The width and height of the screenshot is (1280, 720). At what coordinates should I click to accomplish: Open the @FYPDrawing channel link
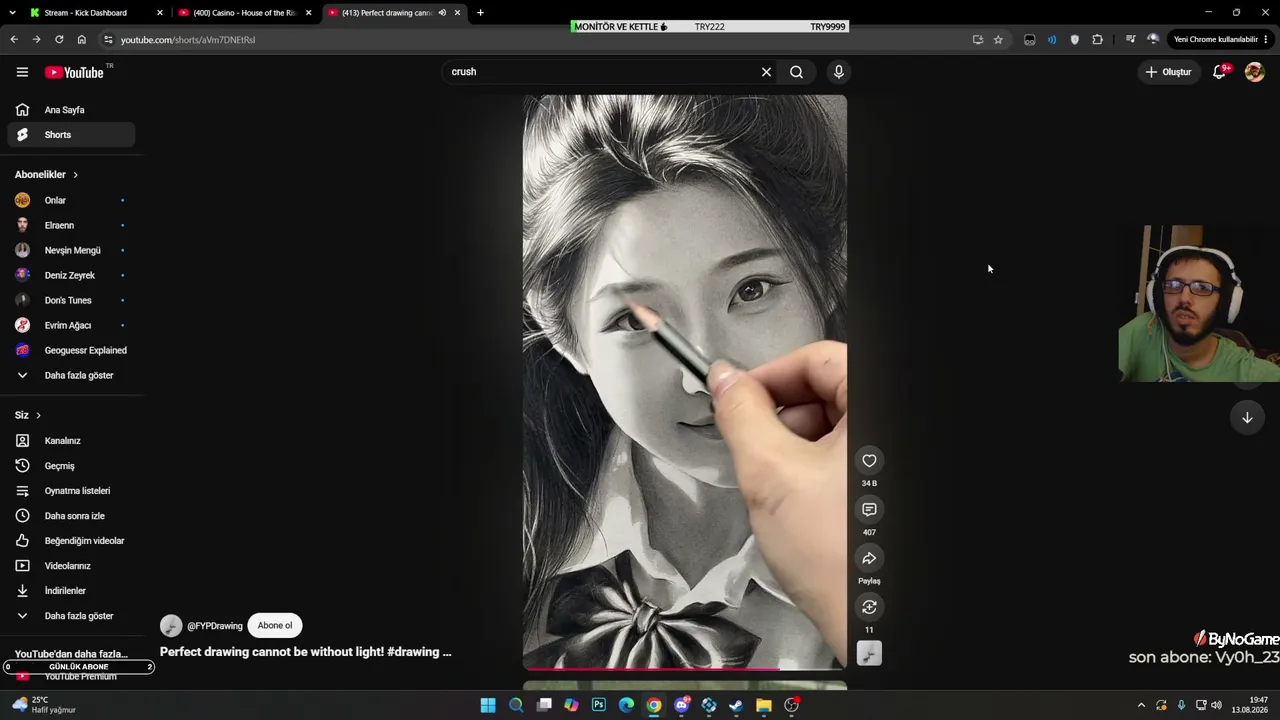click(x=215, y=626)
